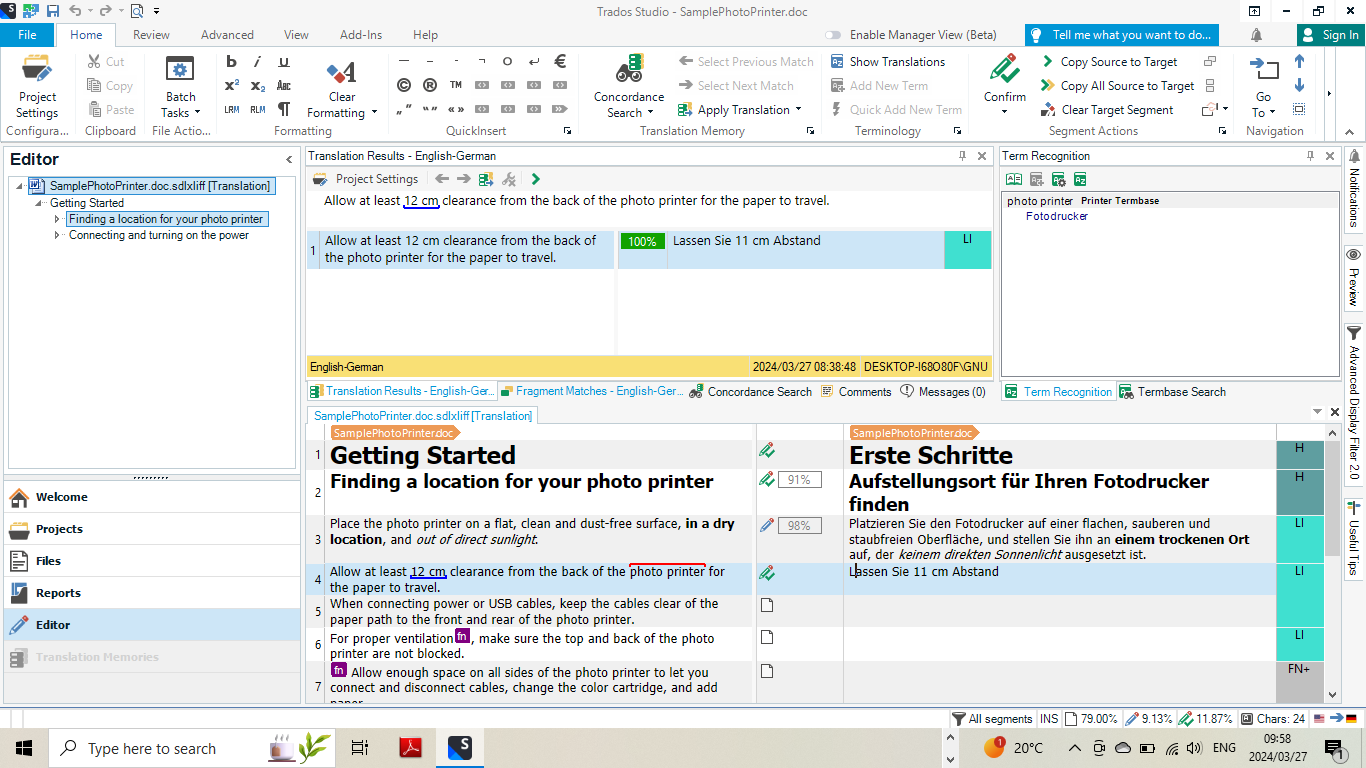Expand Connecting and turning on power node
Image resolution: width=1366 pixels, height=768 pixels.
[57, 235]
